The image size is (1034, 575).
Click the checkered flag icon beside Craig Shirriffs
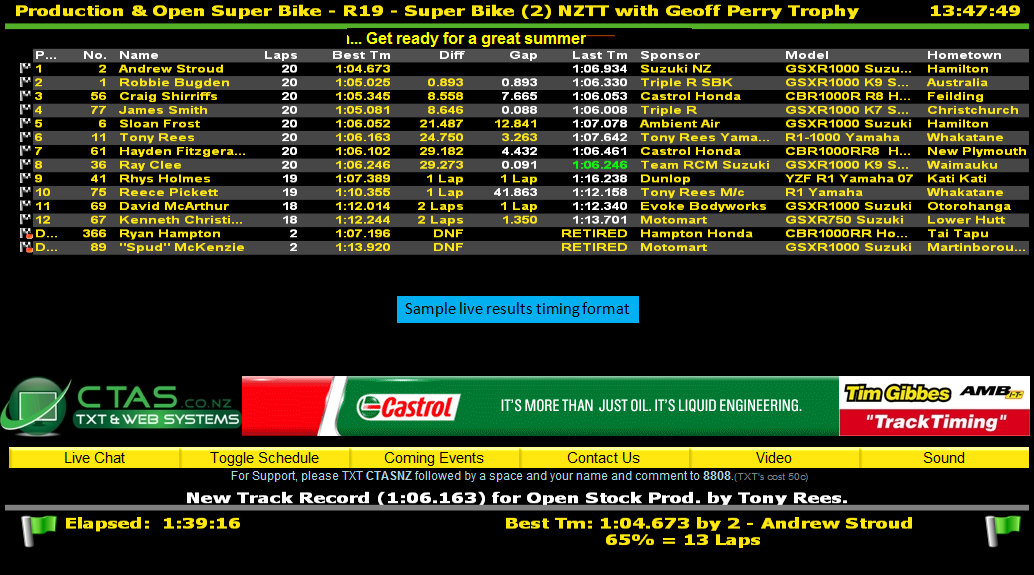(x=26, y=96)
